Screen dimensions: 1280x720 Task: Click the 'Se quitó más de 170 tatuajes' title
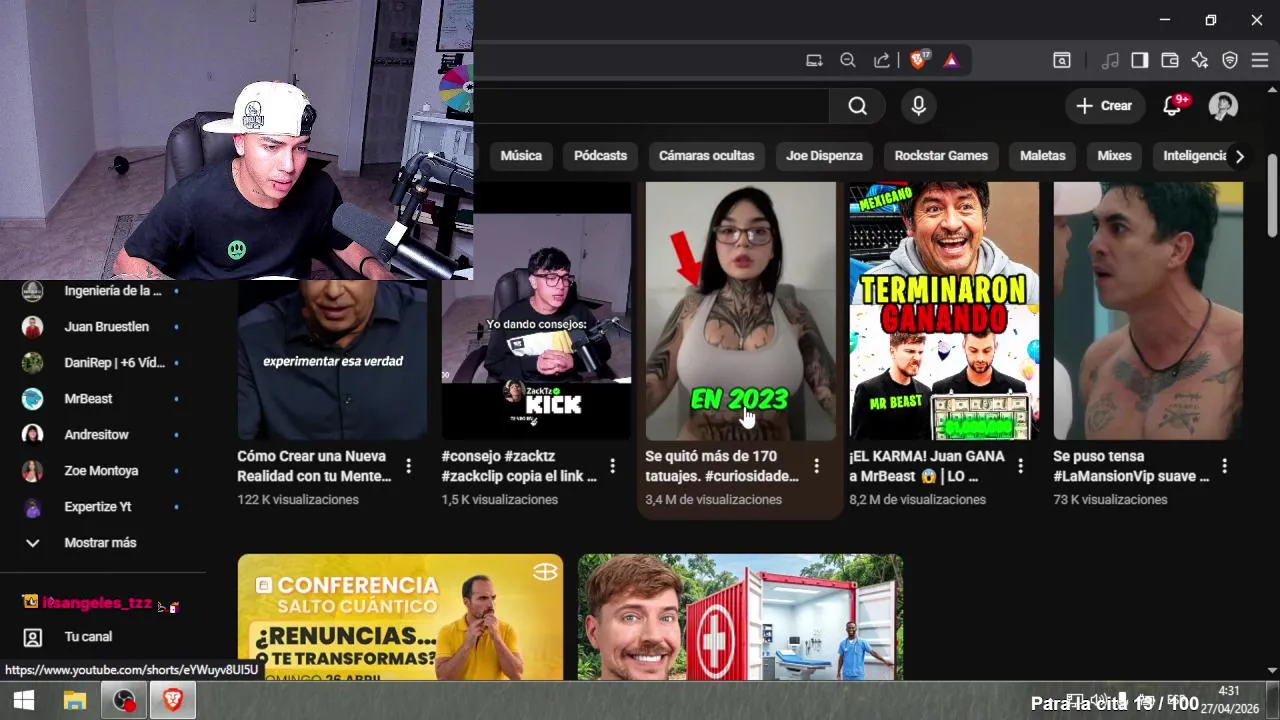722,466
